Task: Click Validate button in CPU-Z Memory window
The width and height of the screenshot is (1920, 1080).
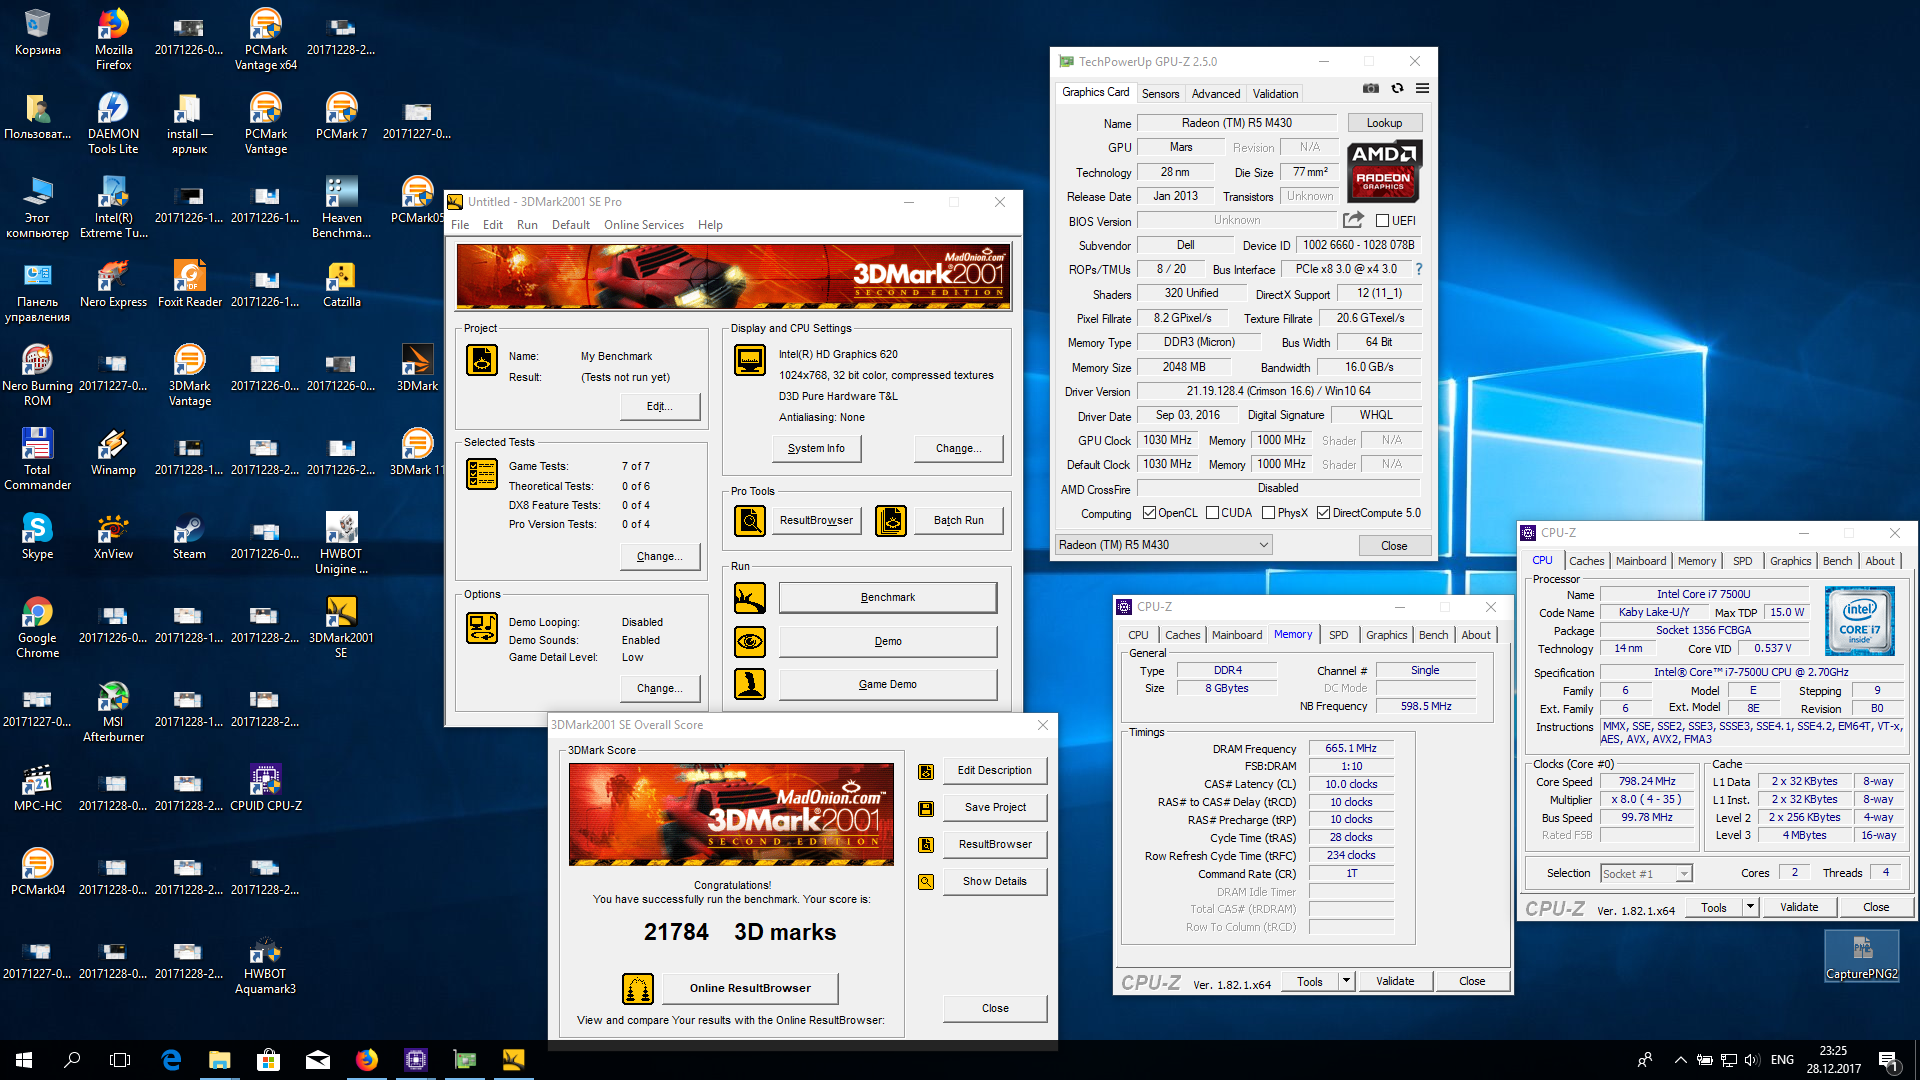Action: coord(1395,981)
